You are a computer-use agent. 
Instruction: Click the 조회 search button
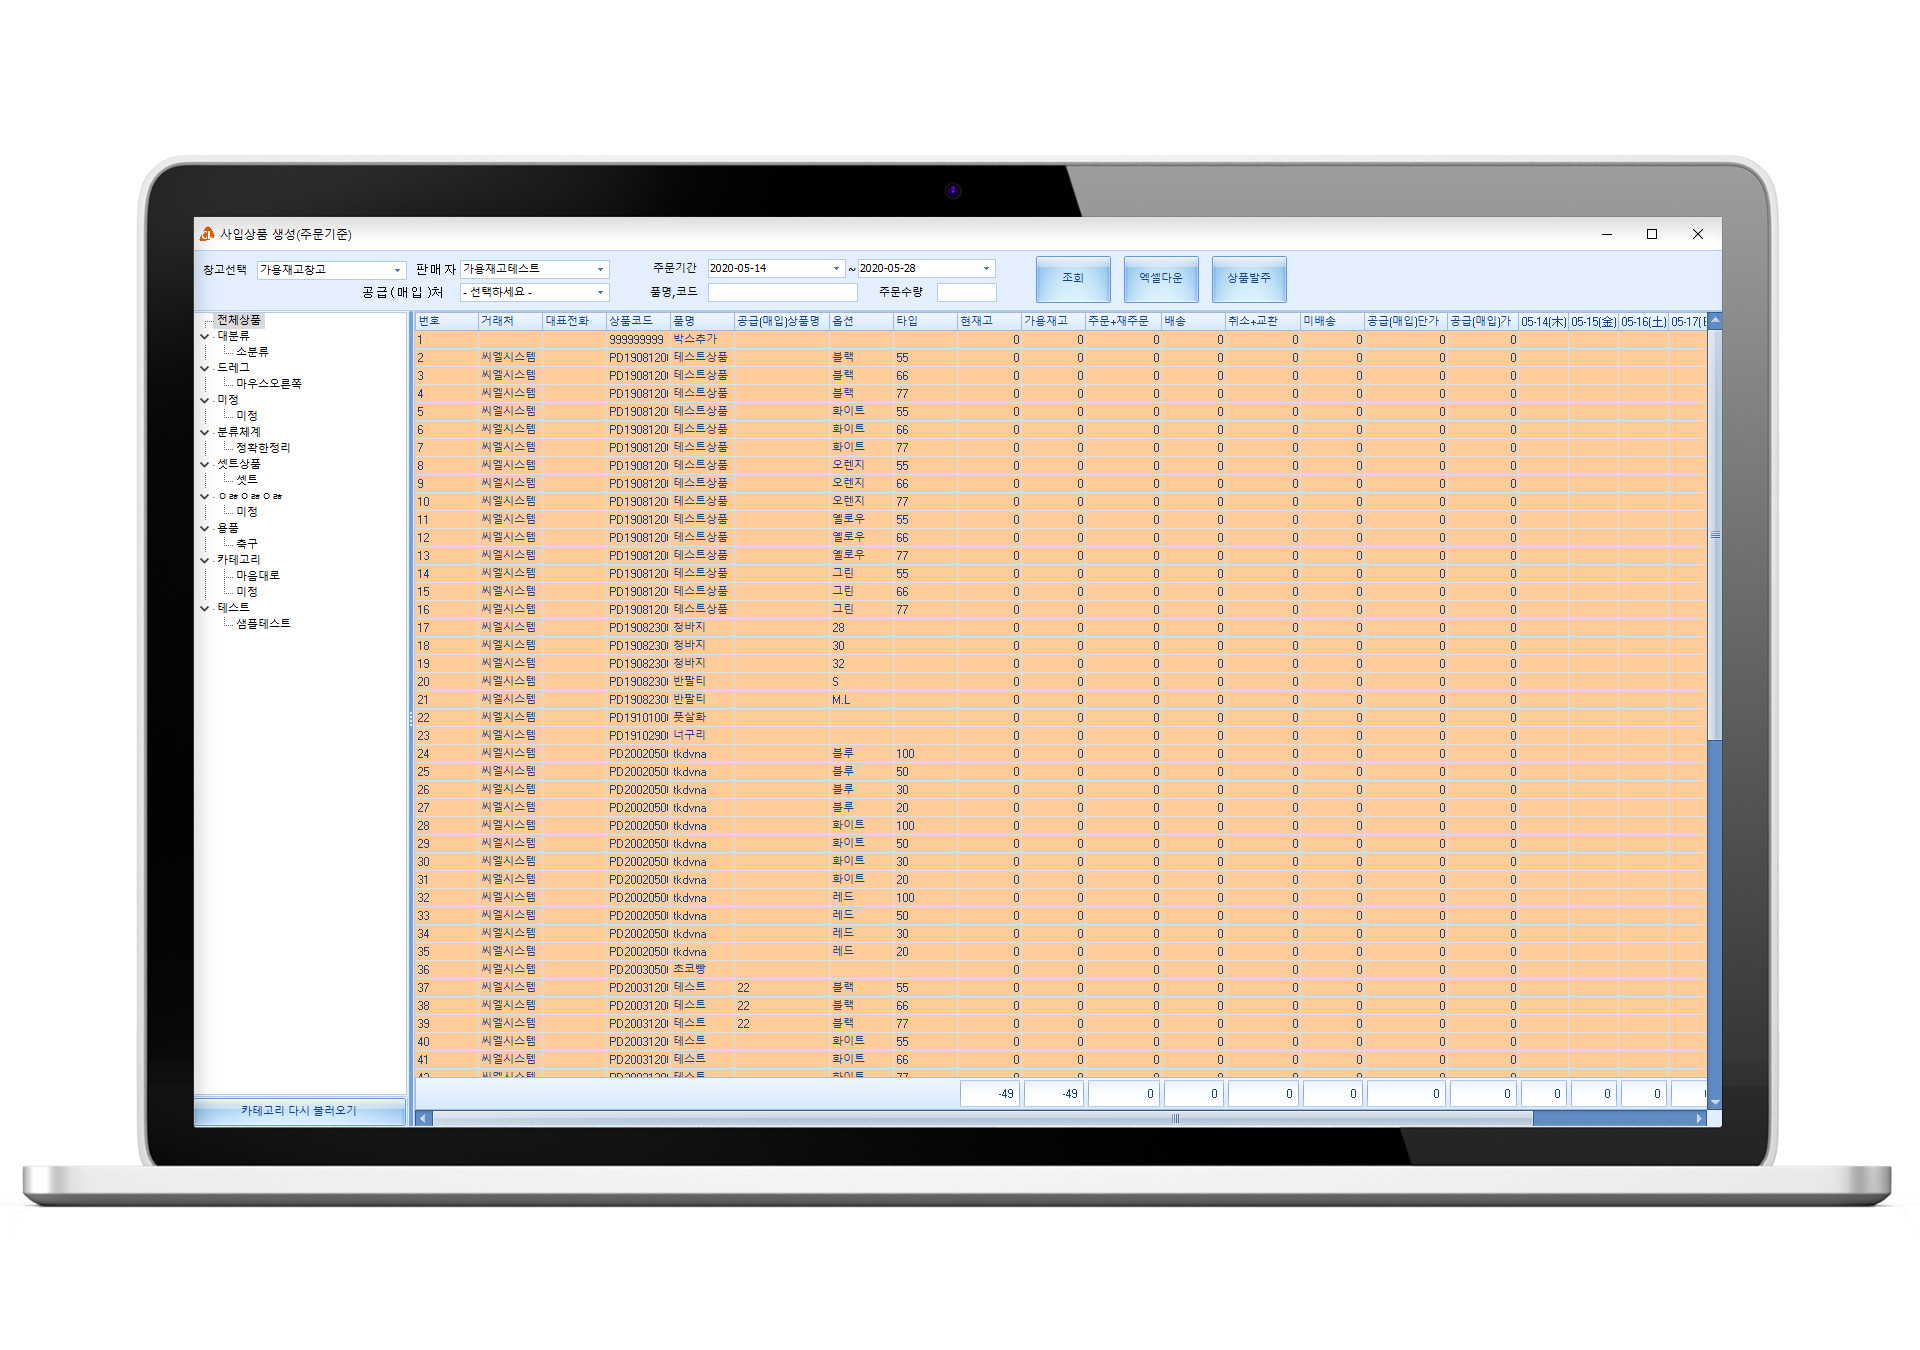(1072, 278)
